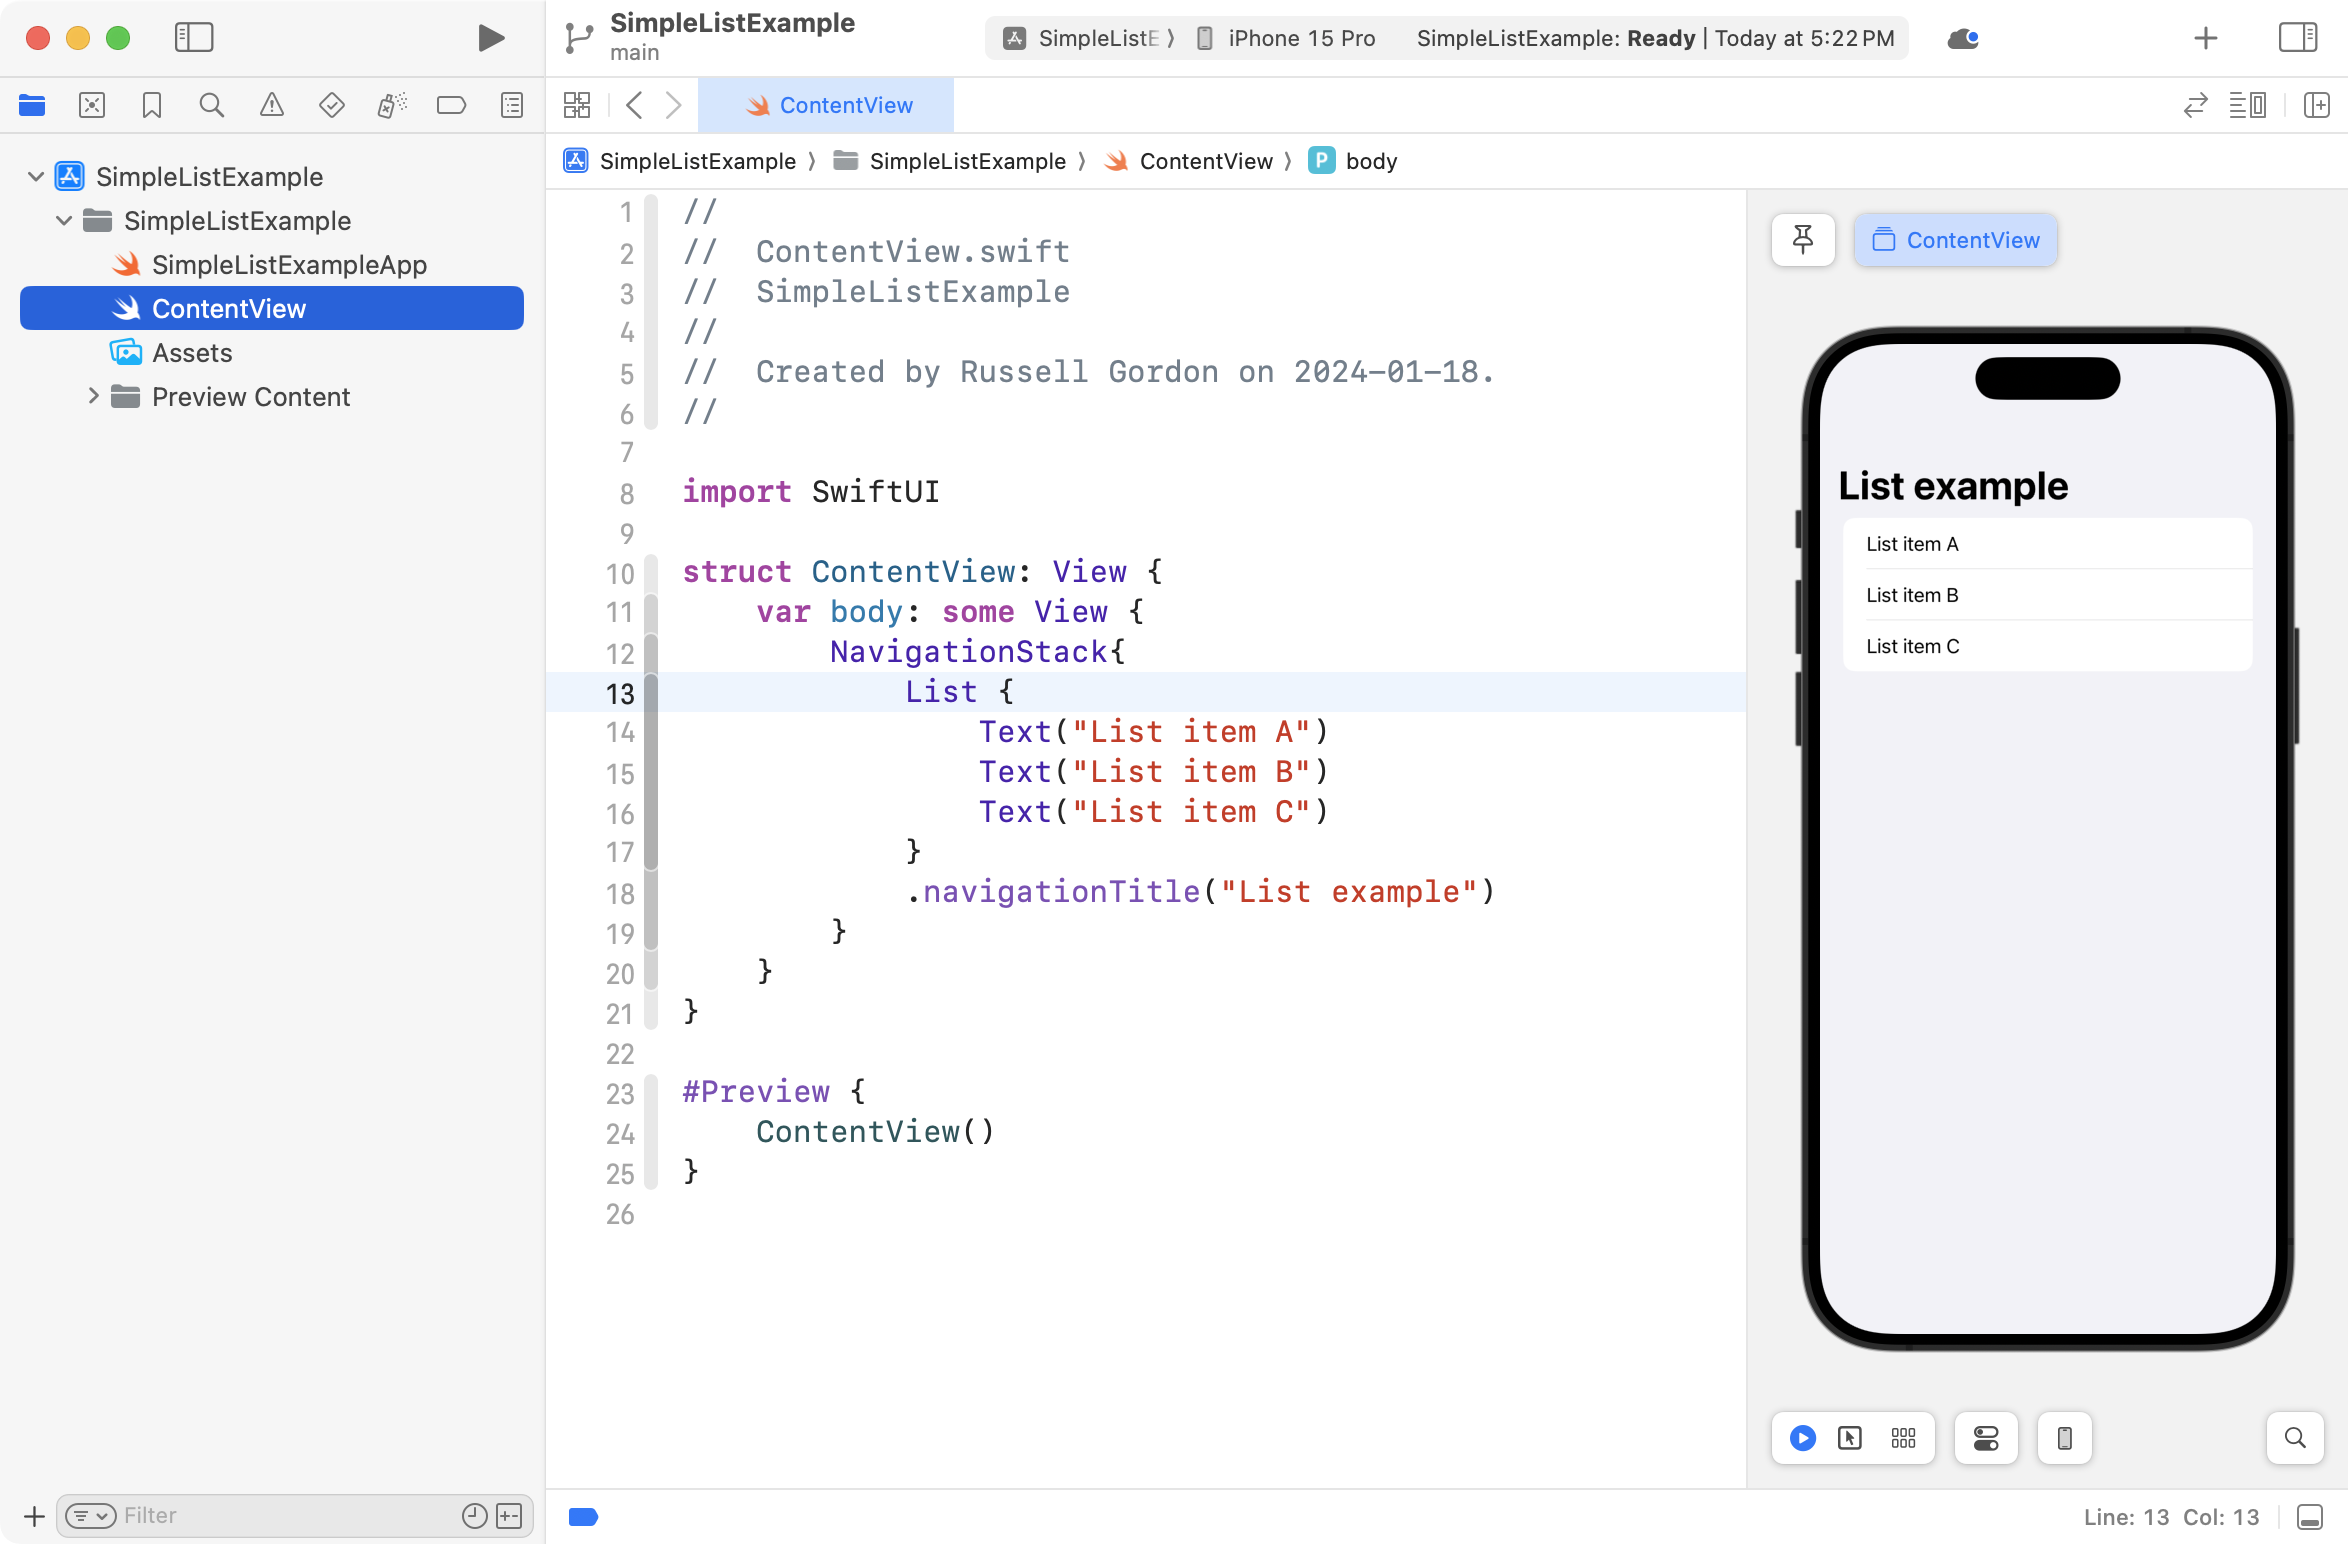
Task: Click the ContentView preview button
Action: [1955, 240]
